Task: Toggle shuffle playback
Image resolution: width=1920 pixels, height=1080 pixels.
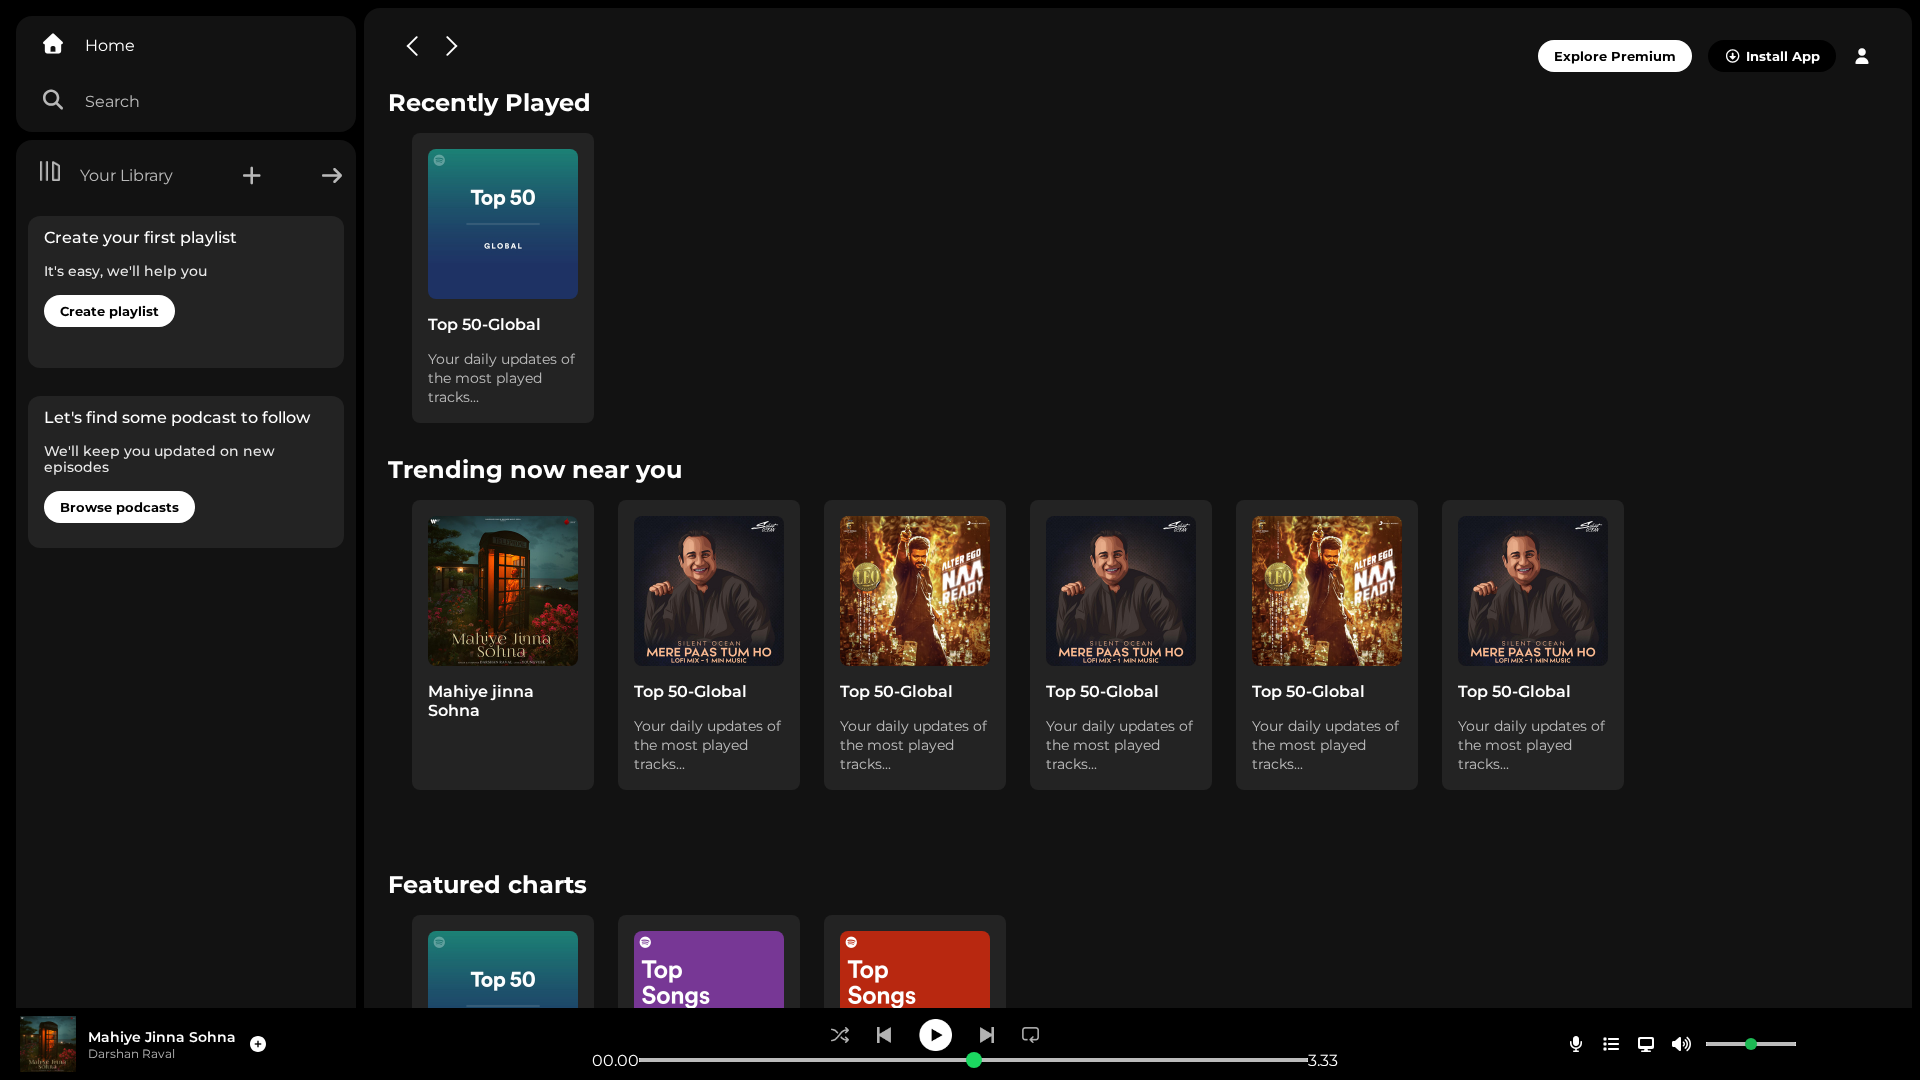Action: click(x=840, y=1035)
